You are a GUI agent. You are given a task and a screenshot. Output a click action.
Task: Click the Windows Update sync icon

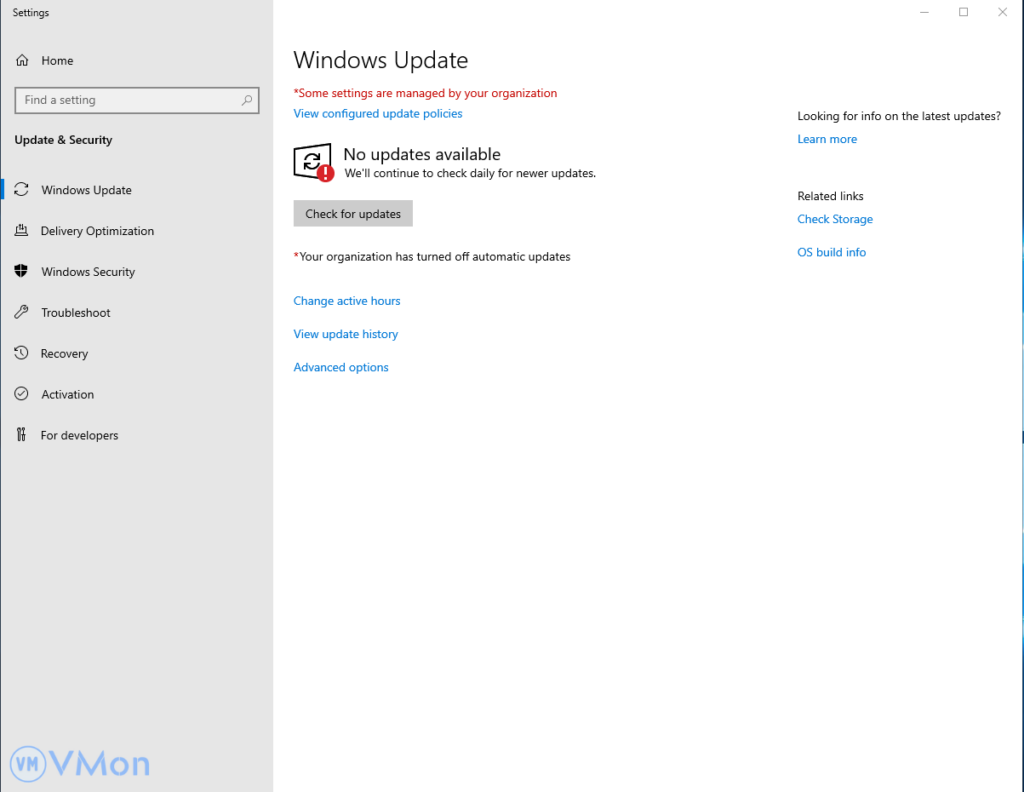coord(21,190)
